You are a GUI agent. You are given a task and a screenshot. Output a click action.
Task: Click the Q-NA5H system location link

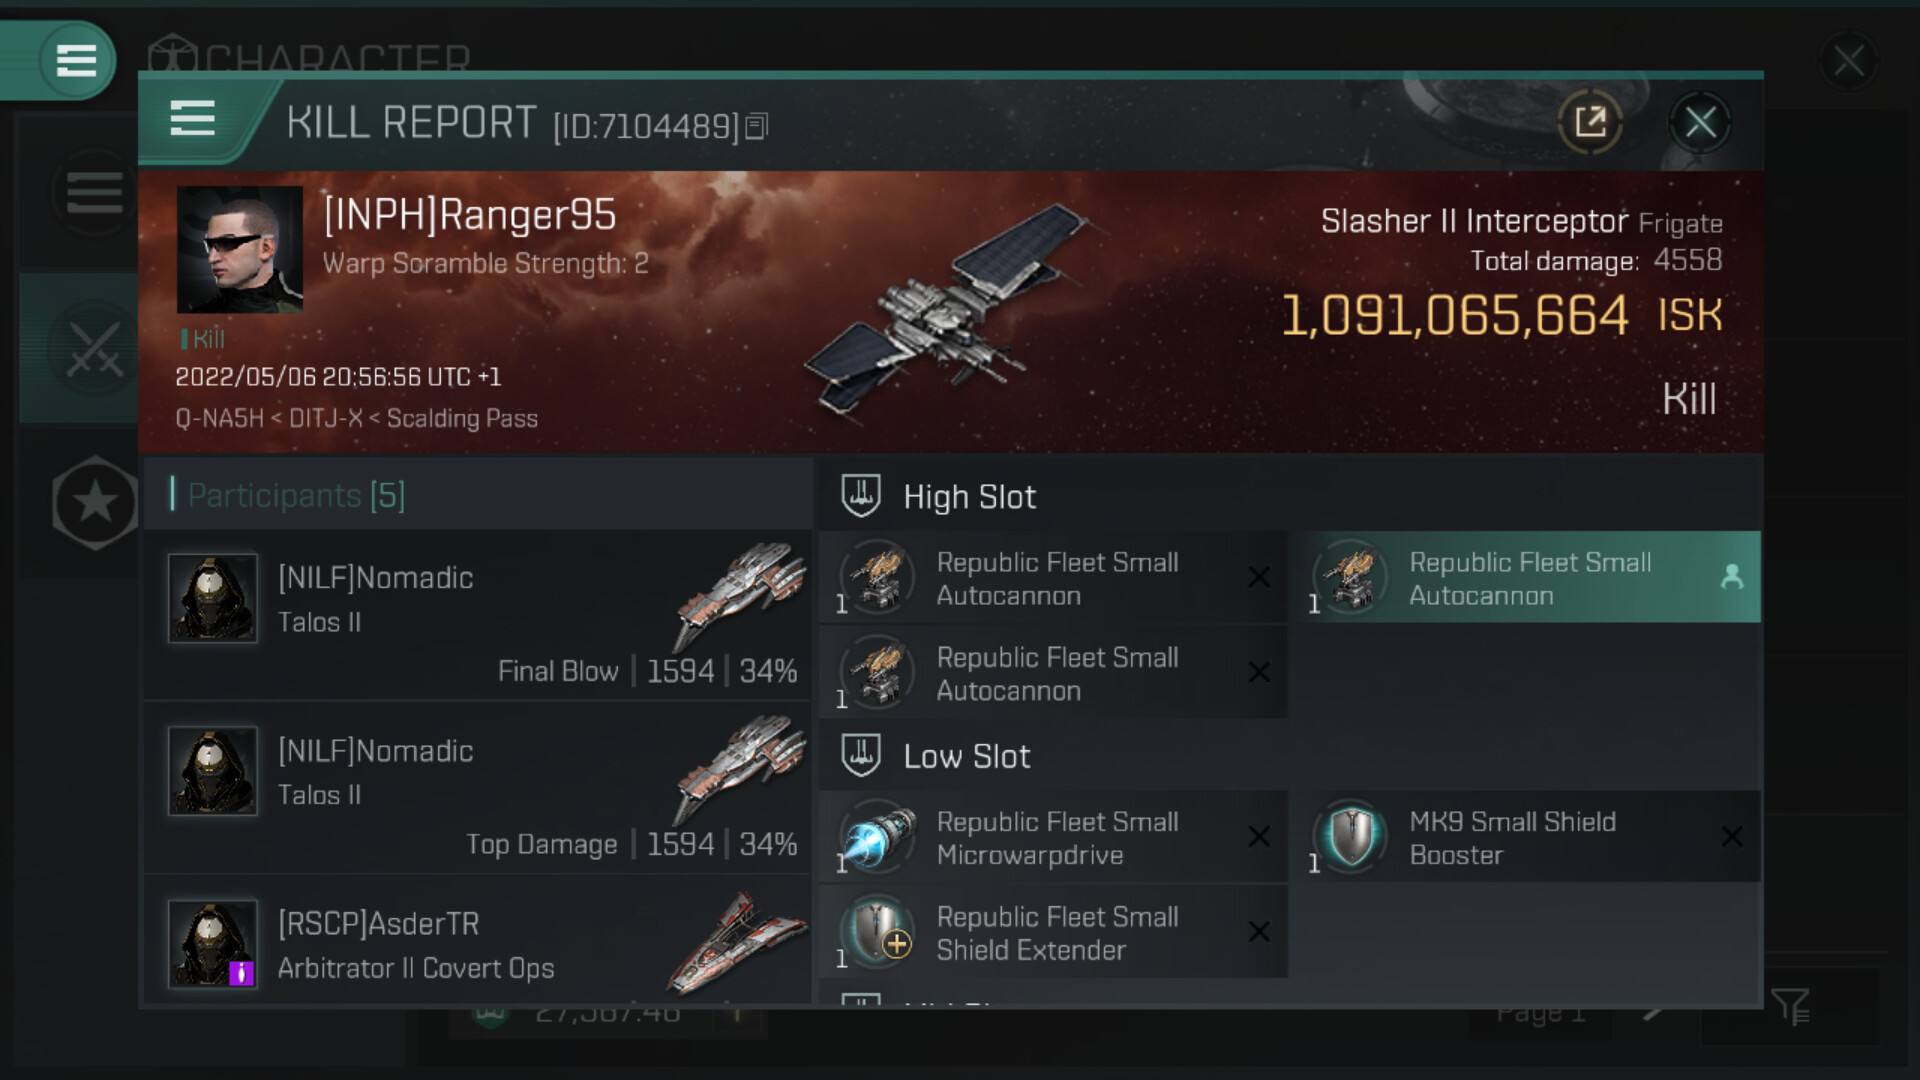tap(219, 418)
